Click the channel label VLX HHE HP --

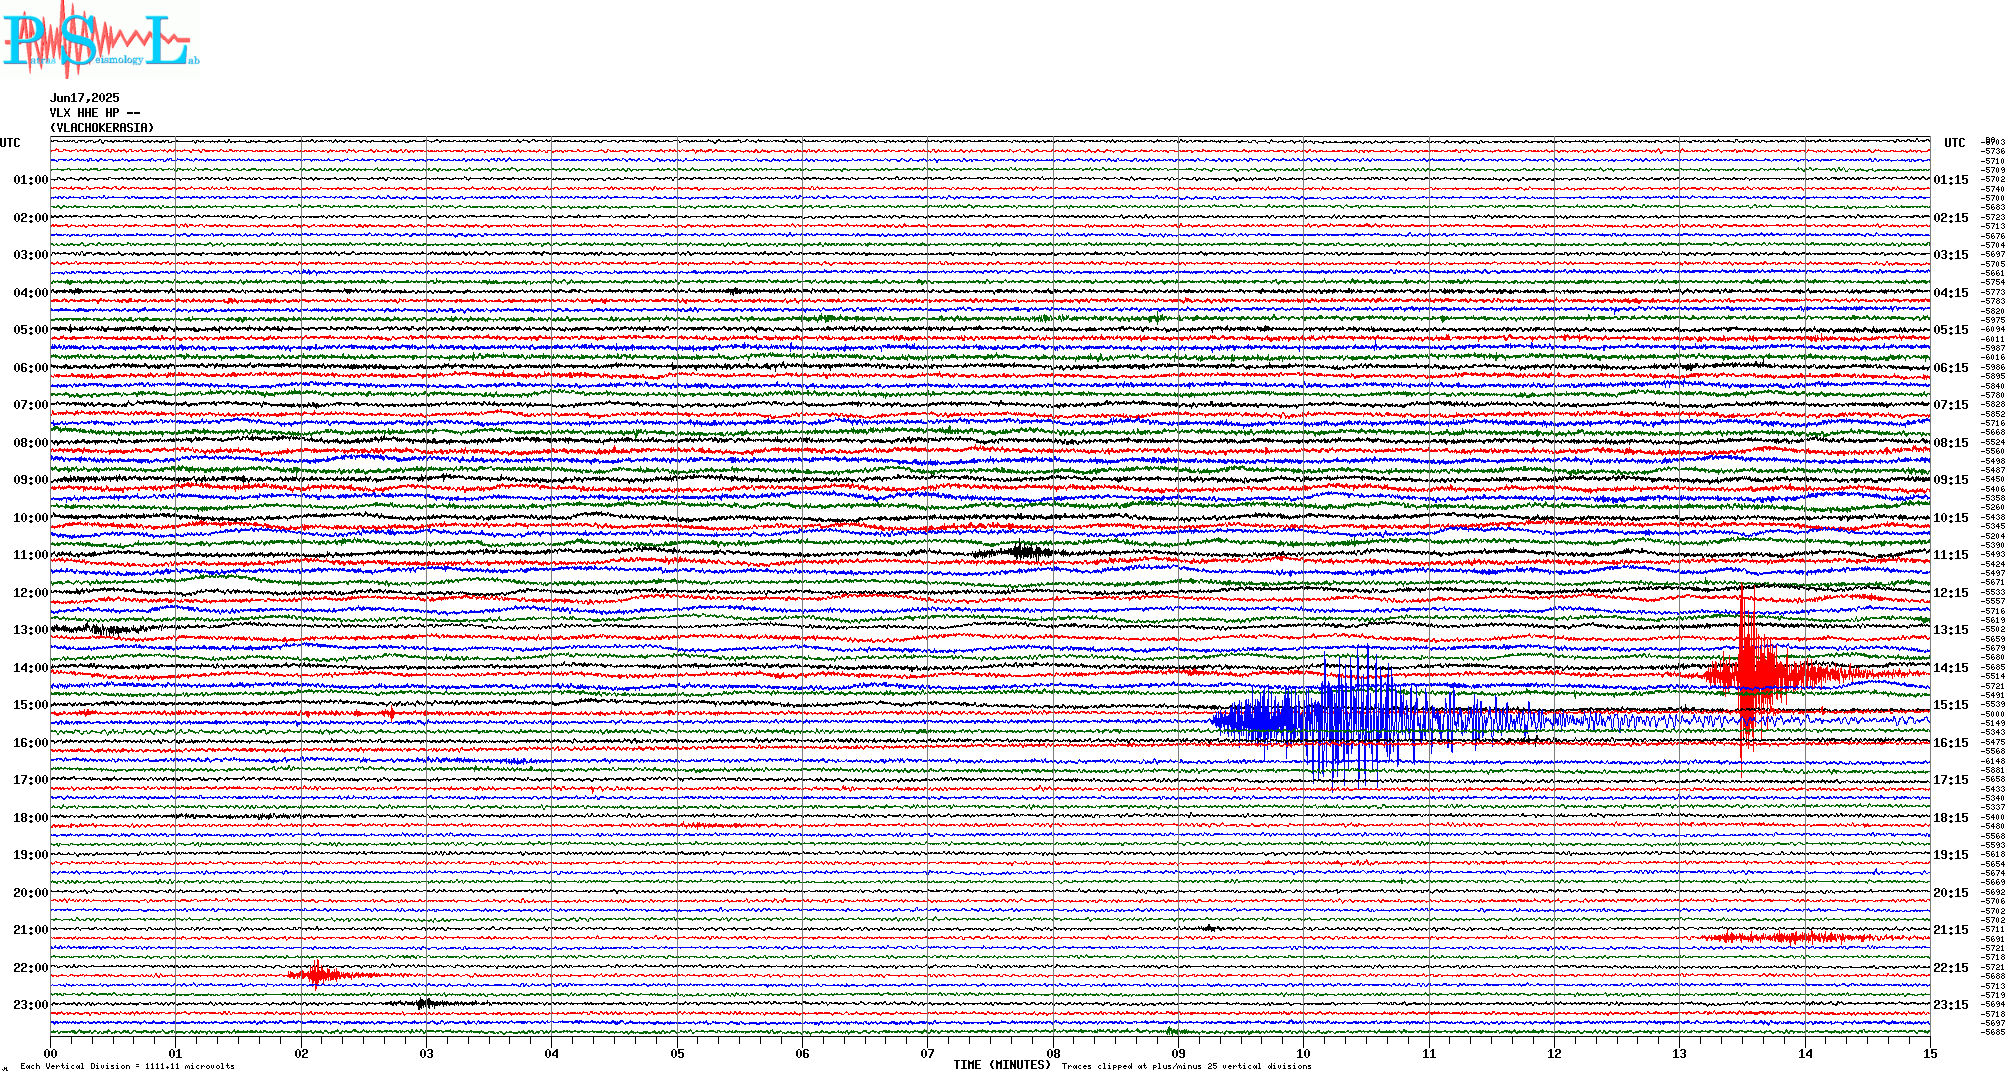[95, 113]
